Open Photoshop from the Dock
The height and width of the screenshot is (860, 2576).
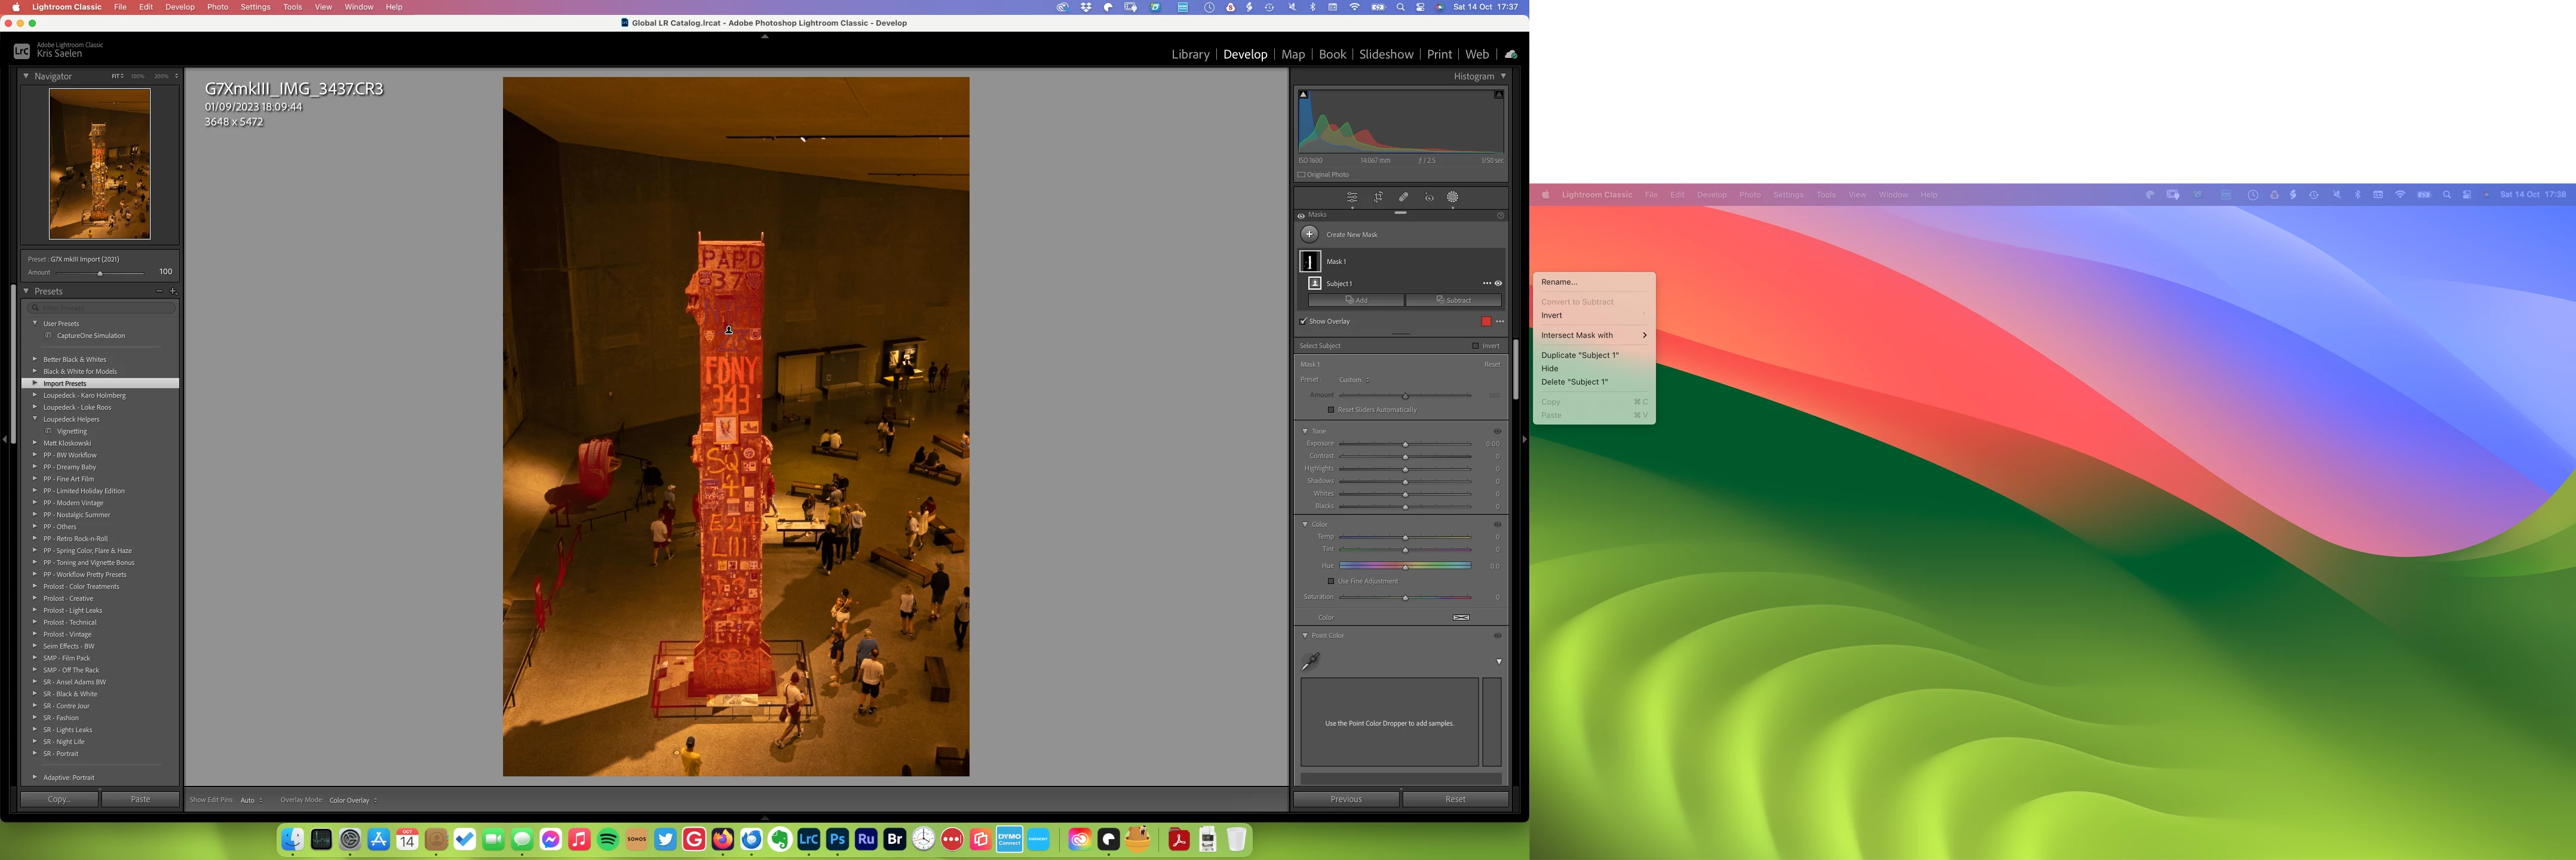coord(837,840)
